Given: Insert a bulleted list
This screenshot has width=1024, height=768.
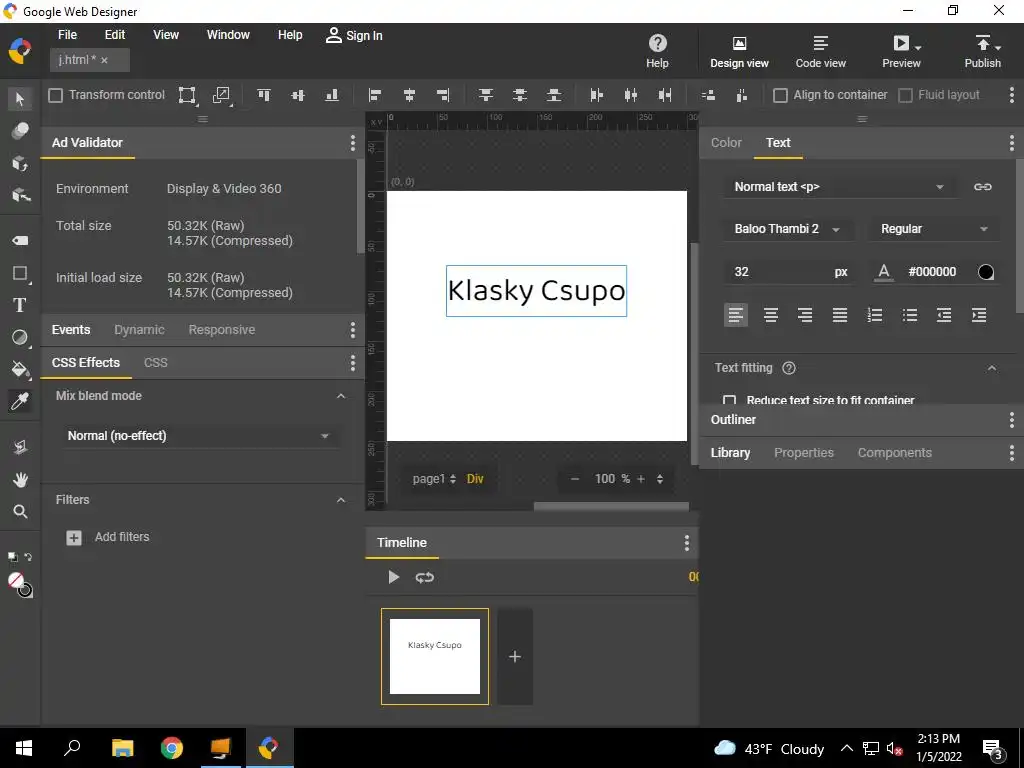Looking at the screenshot, I should (x=910, y=315).
